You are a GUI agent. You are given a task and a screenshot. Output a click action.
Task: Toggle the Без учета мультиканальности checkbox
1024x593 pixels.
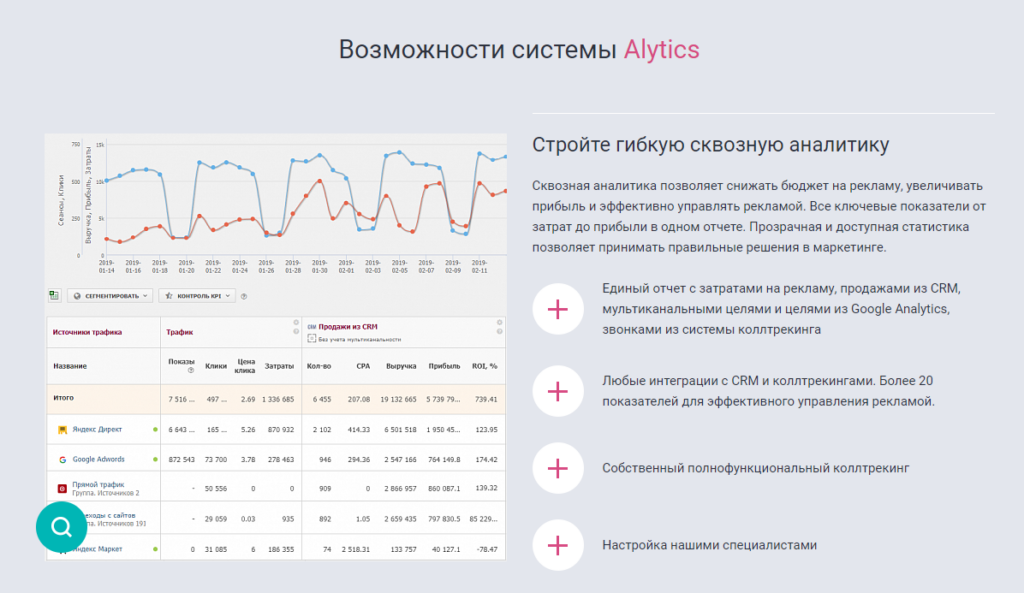point(312,339)
